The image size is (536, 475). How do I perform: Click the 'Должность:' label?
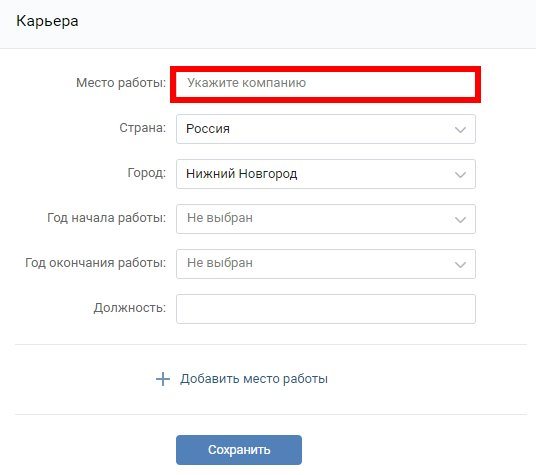point(130,308)
